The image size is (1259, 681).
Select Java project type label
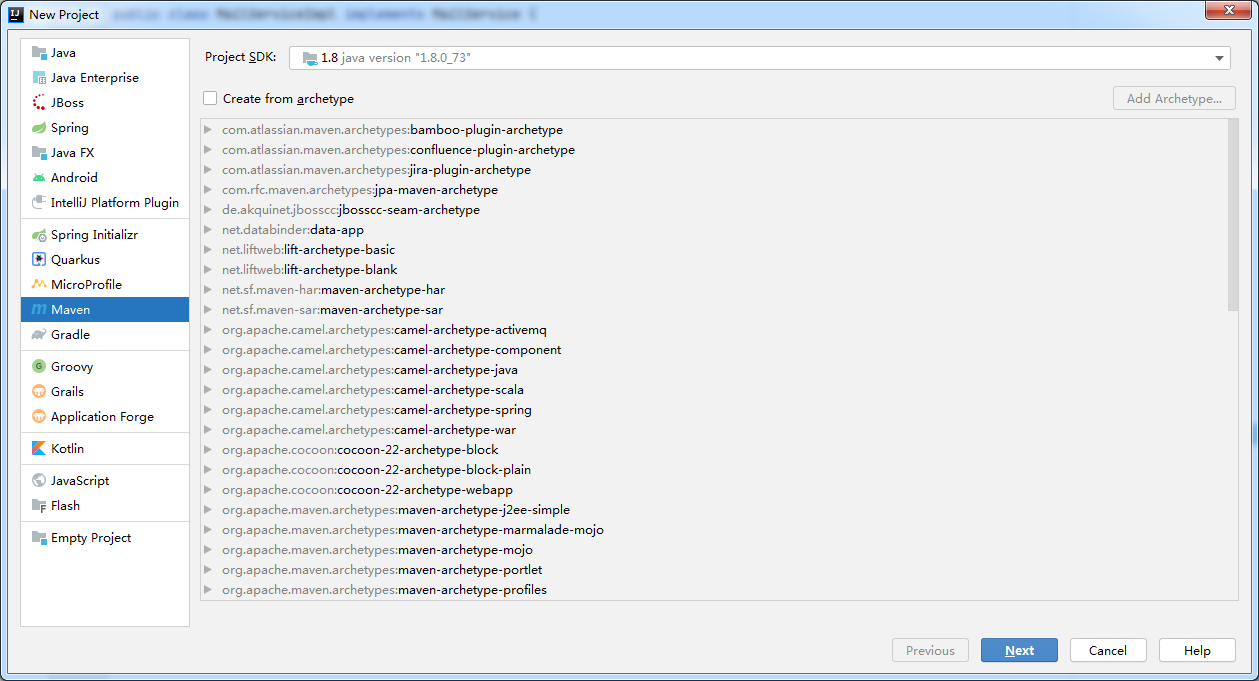click(63, 53)
